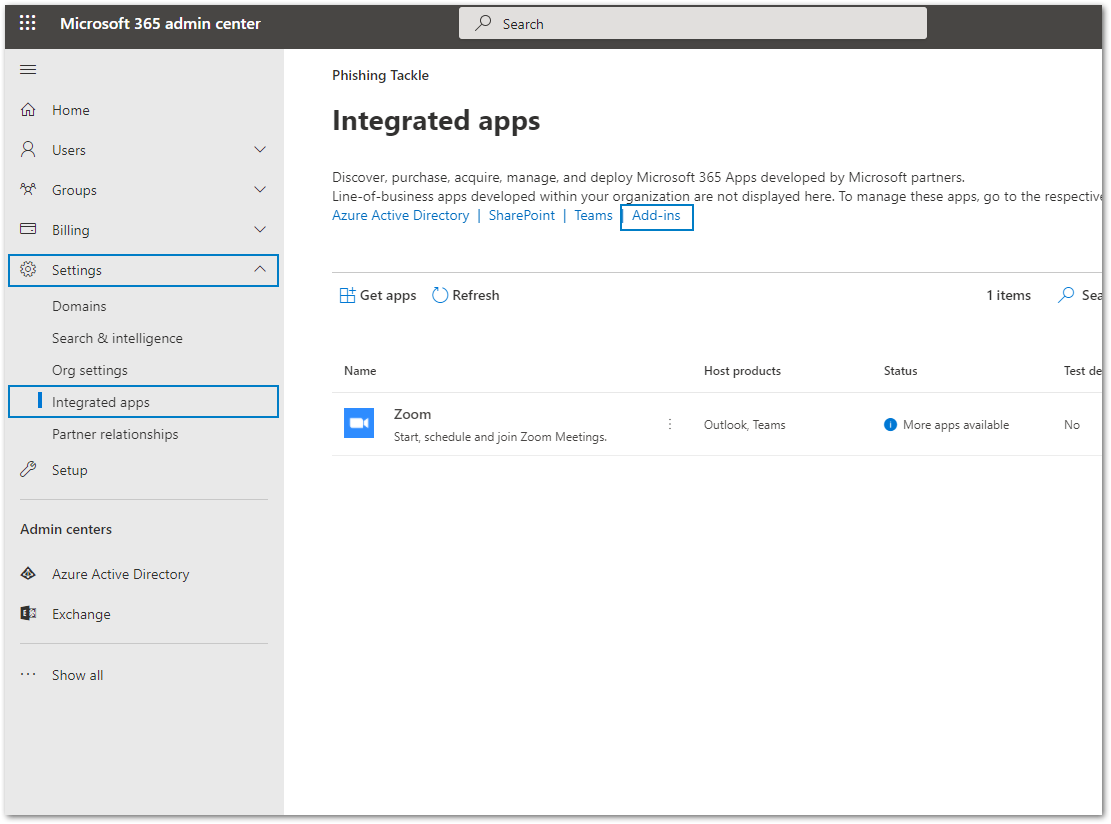The width and height of the screenshot is (1111, 824).
Task: Click the Refresh circular arrow icon
Action: [x=440, y=295]
